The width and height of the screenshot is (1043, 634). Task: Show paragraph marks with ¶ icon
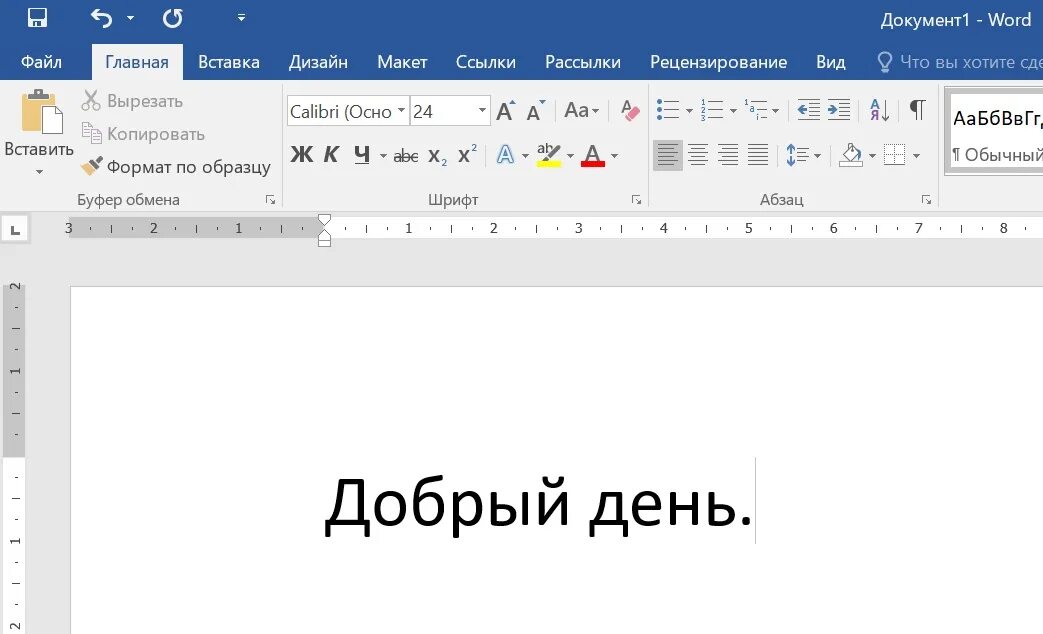[916, 110]
